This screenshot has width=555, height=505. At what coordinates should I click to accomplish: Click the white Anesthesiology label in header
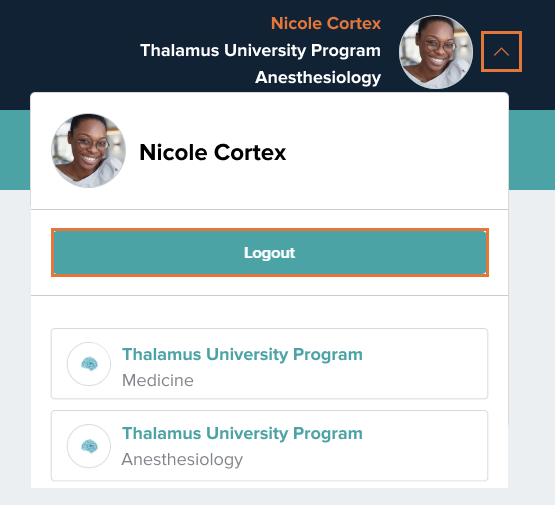(x=318, y=77)
